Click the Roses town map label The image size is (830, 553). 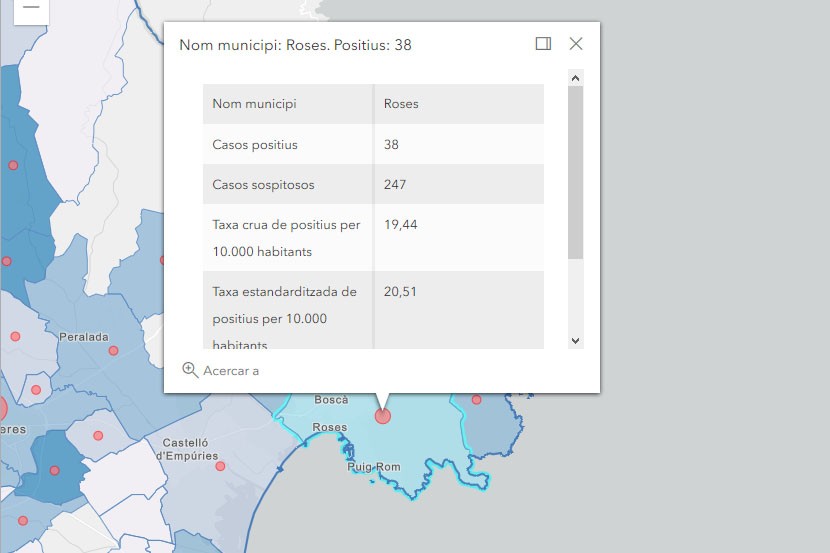(330, 427)
